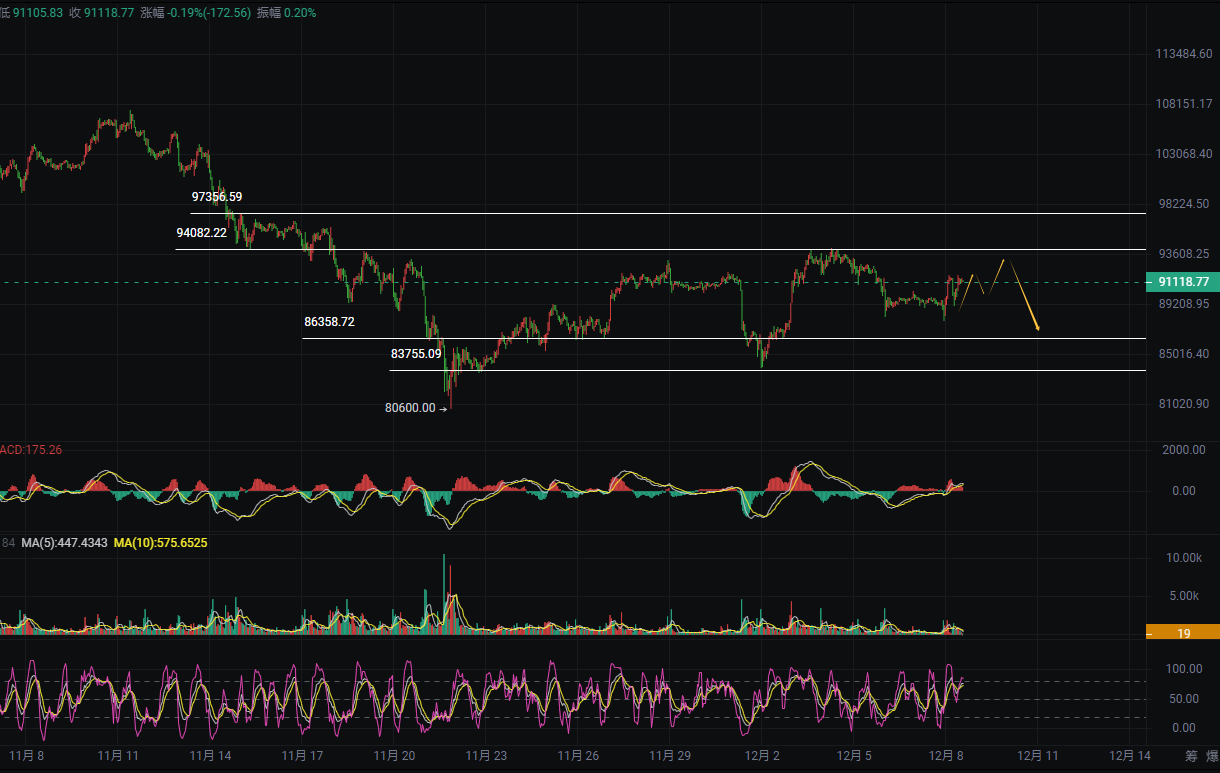This screenshot has width=1220, height=773.
Task: Click the 11月 23 date on time axis
Action: 485,755
